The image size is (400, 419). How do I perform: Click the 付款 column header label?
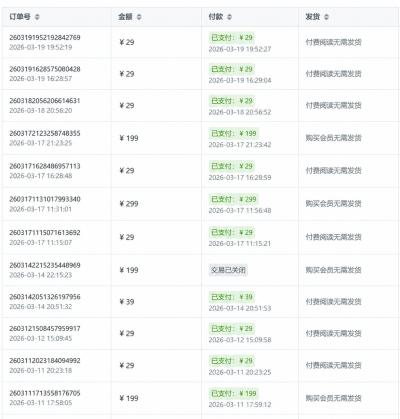coord(216,17)
